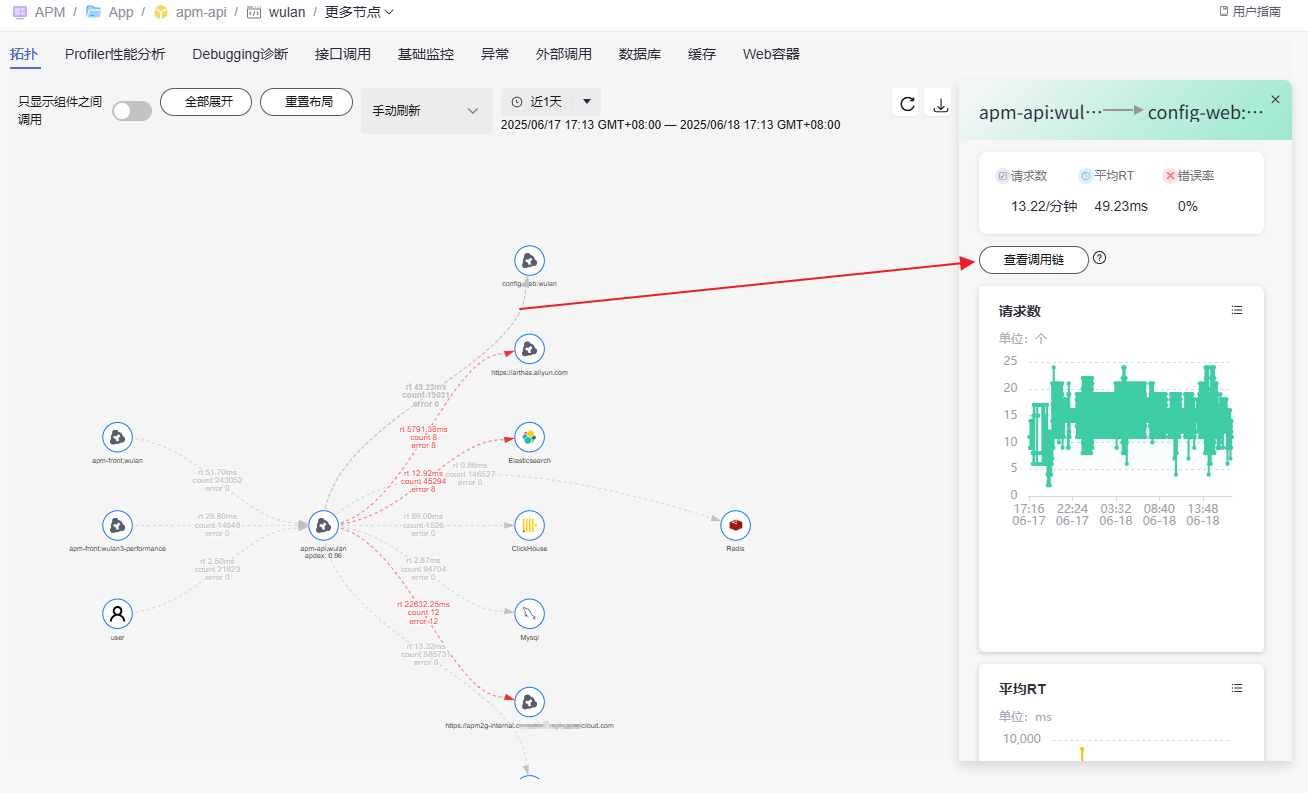1308x793 pixels.
Task: Click the 0% error rate value
Action: pos(1188,206)
